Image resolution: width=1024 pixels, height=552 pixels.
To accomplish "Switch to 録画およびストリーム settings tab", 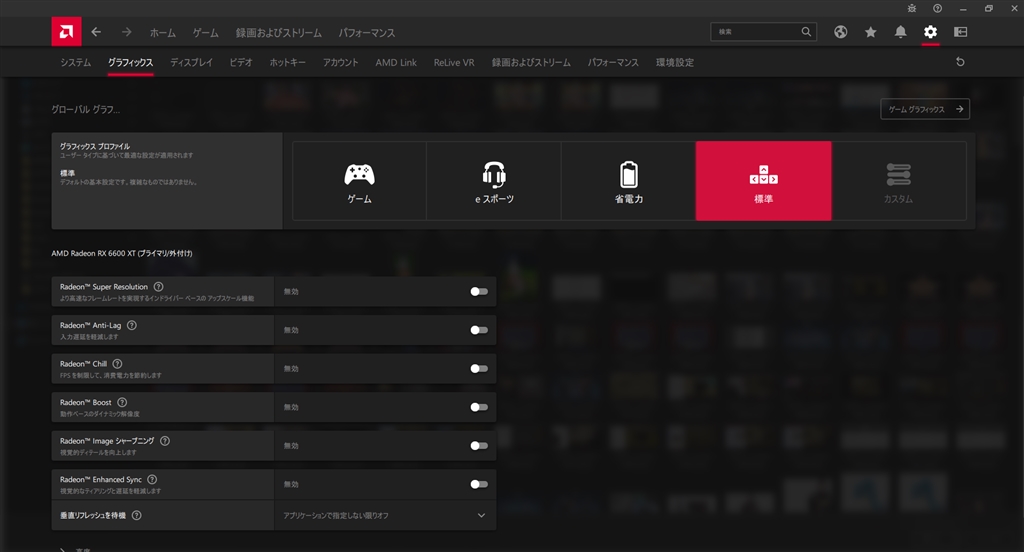I will (x=531, y=62).
